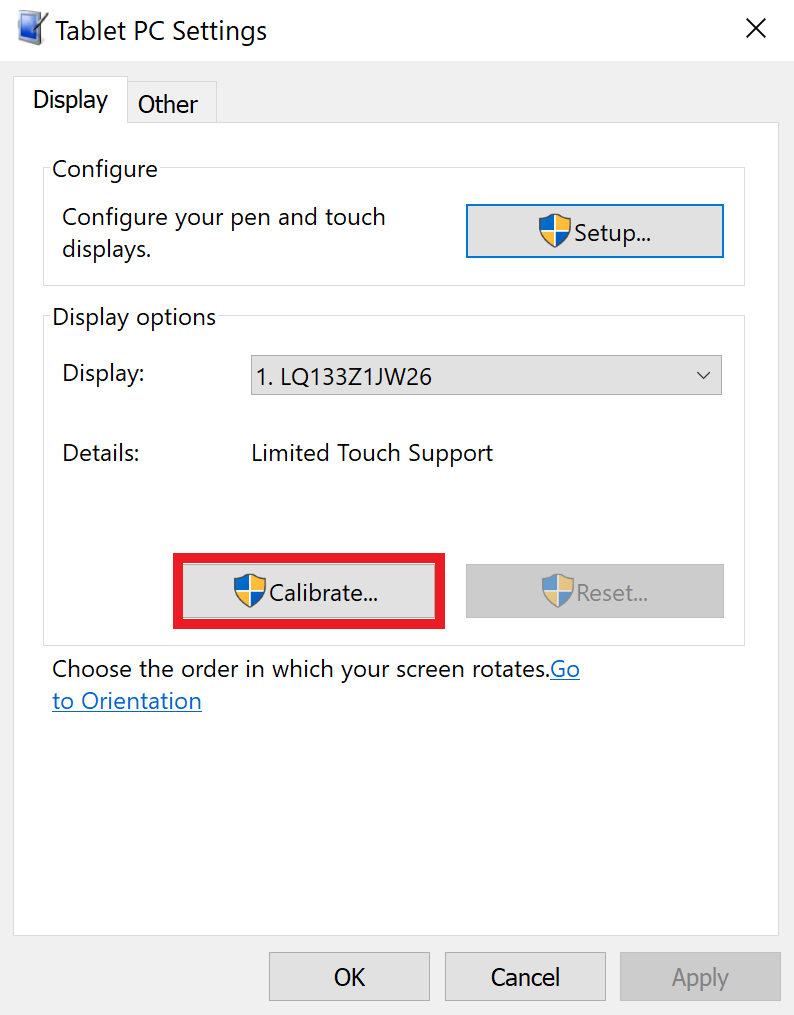Dismiss the dialog with Cancel
The width and height of the screenshot is (794, 1015).
[524, 976]
